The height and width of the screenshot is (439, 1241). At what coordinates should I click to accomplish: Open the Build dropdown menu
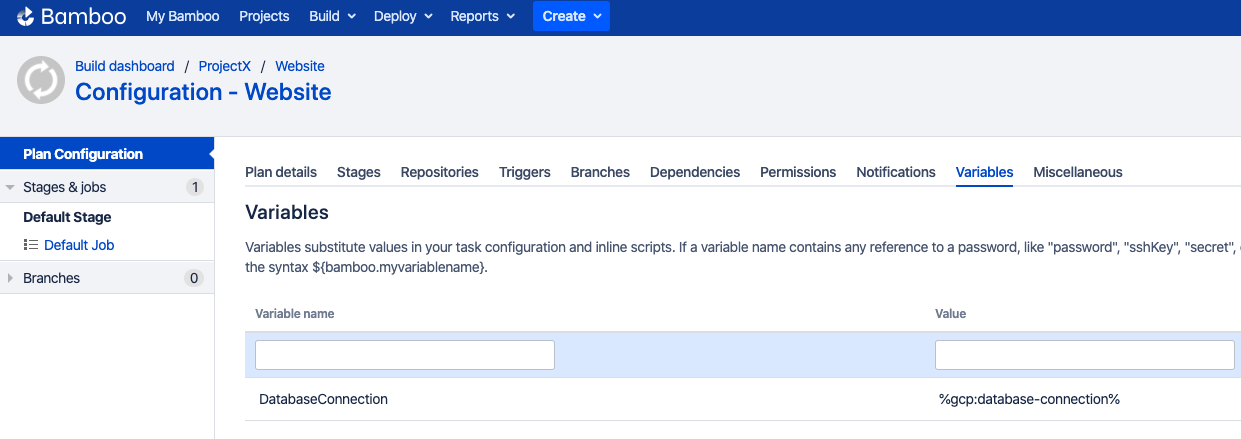pos(333,16)
